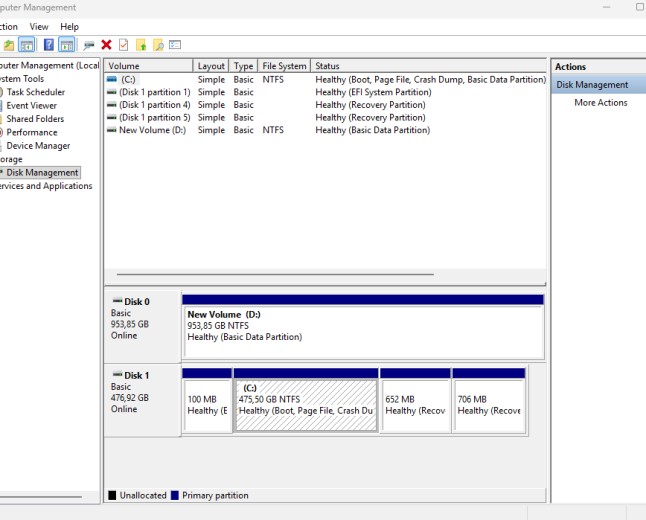Sort by the Volume column header
The image size is (646, 520).
tap(148, 66)
